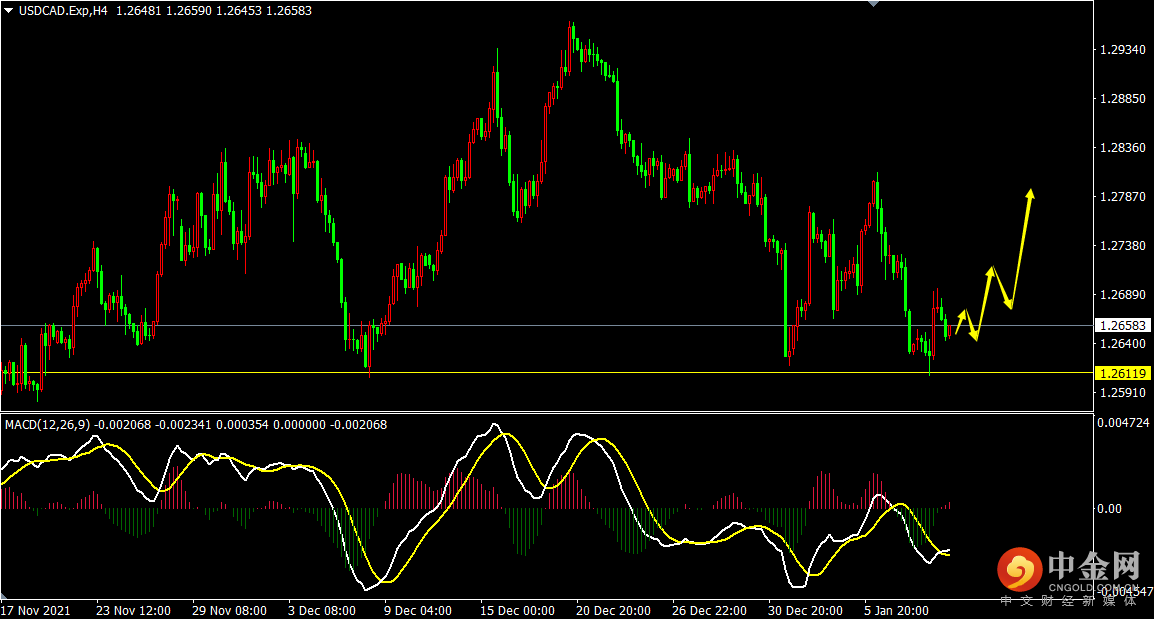The image size is (1154, 619).
Task: Click the small first yellow forecast arrowhead
Action: 964,313
